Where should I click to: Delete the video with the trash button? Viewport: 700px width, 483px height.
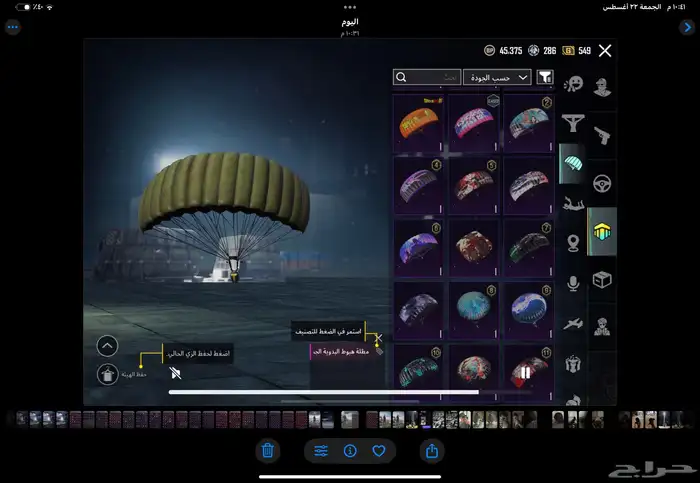pos(268,450)
